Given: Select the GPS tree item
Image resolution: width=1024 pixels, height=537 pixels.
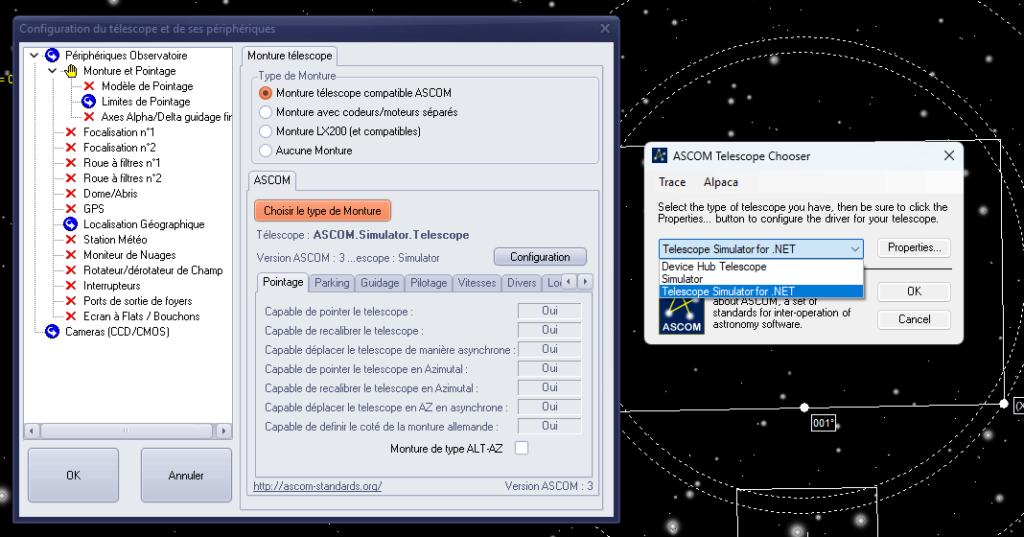Looking at the screenshot, I should (x=93, y=209).
